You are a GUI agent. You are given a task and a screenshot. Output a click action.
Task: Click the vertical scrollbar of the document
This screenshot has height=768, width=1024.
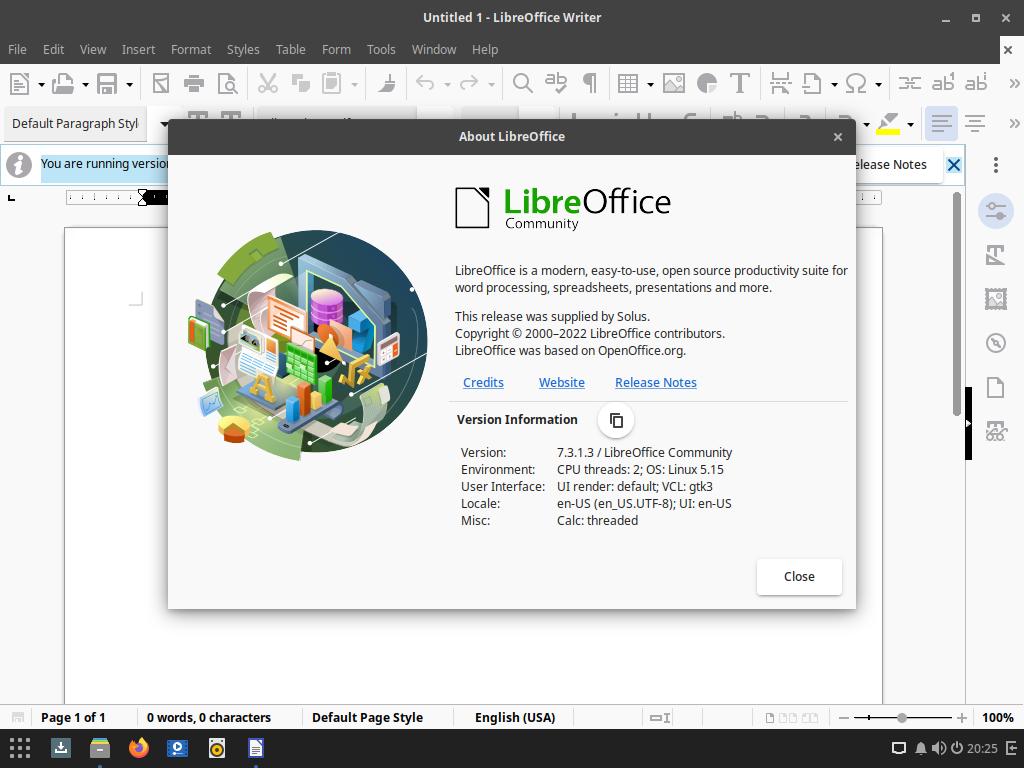tap(957, 304)
